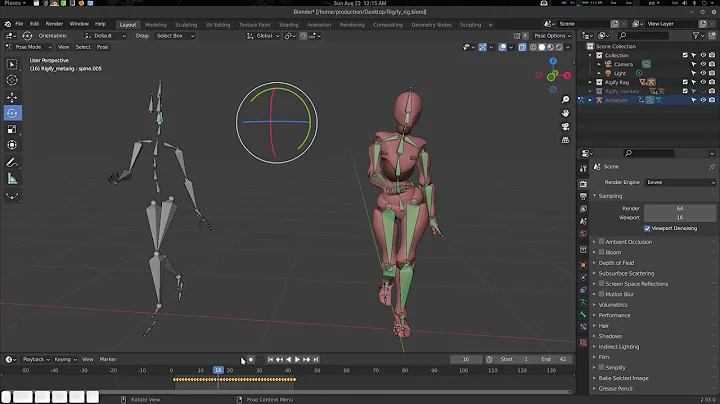Expand the Rigify Rag collection
Image resolution: width=720 pixels, height=404 pixels.
tap(591, 82)
